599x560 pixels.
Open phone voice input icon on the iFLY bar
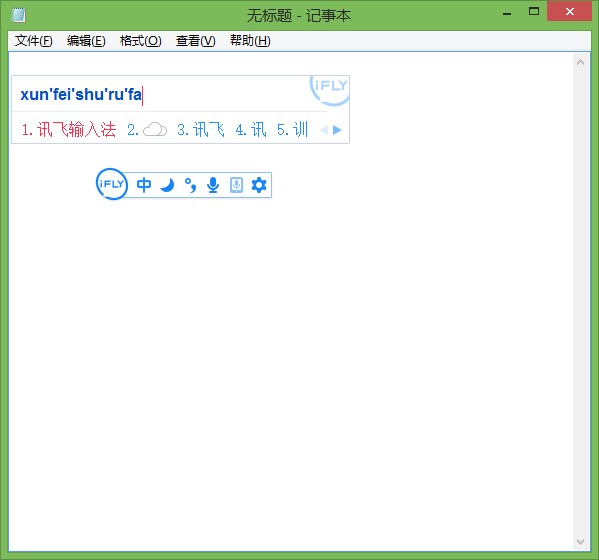point(236,185)
